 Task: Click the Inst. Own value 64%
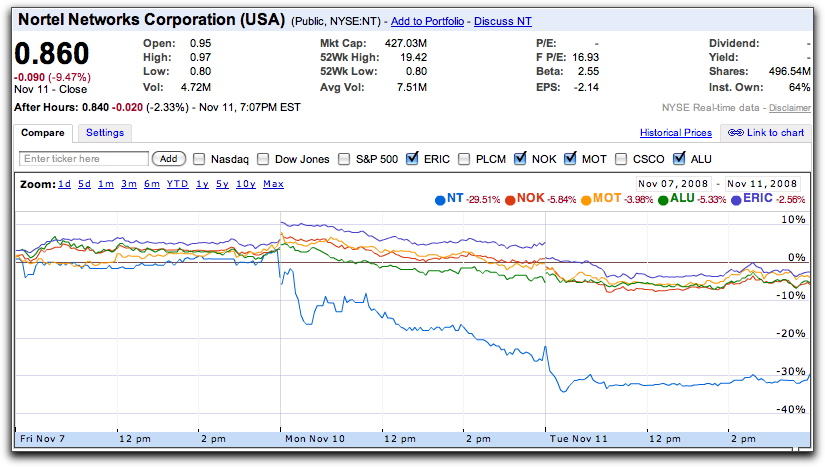coord(800,87)
